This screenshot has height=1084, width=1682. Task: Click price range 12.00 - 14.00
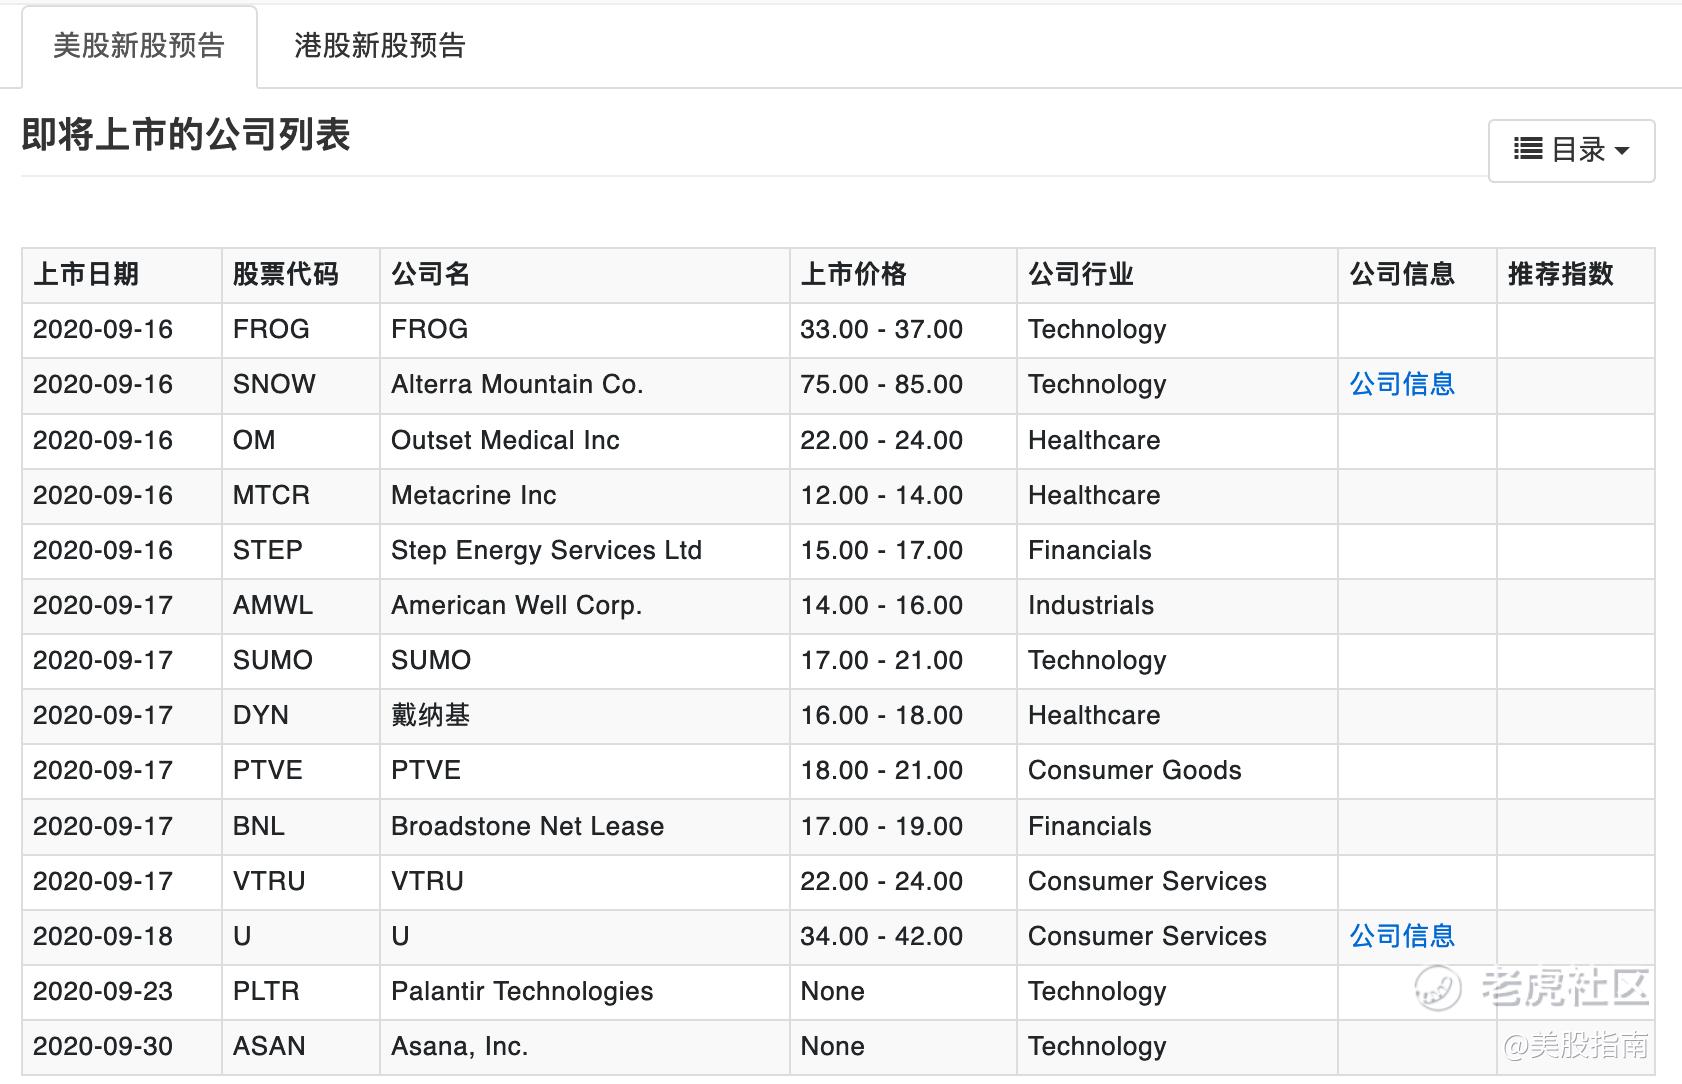[x=882, y=495]
